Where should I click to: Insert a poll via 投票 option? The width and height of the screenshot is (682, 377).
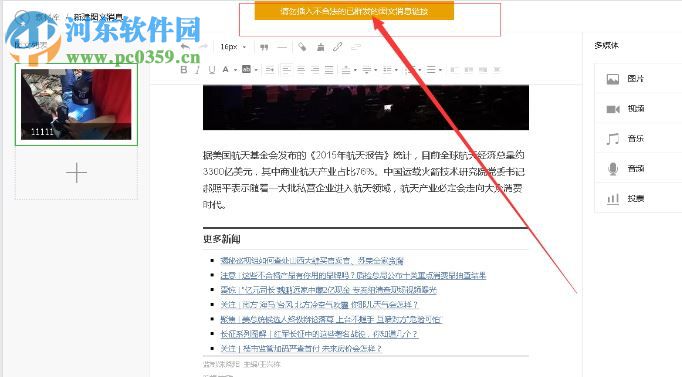point(638,199)
